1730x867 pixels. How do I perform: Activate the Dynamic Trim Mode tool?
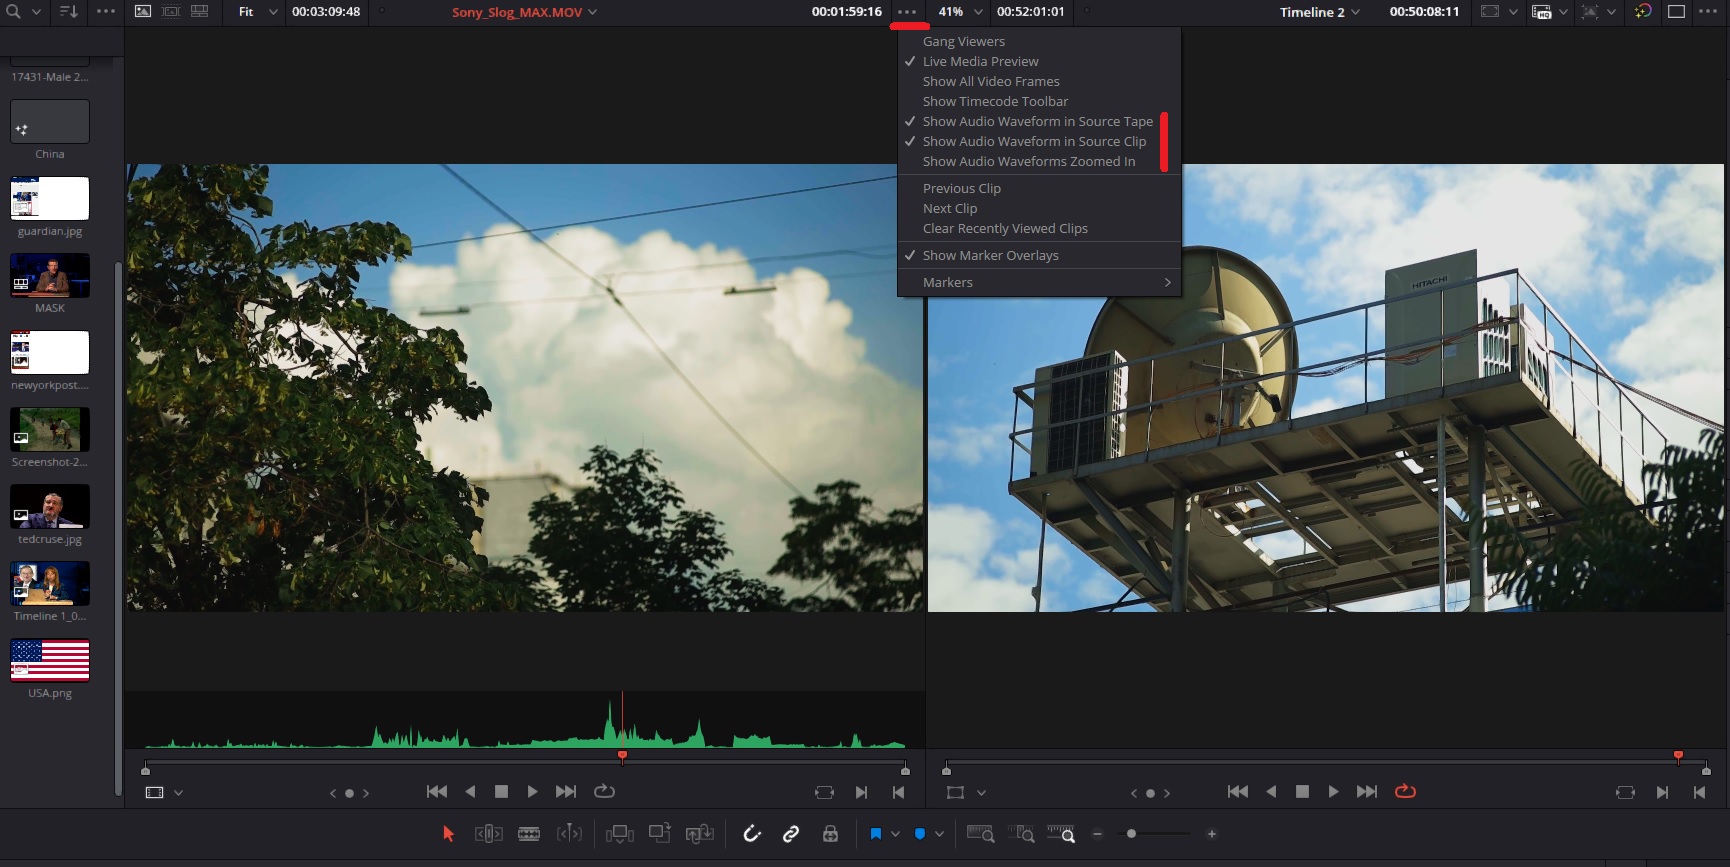pos(569,834)
